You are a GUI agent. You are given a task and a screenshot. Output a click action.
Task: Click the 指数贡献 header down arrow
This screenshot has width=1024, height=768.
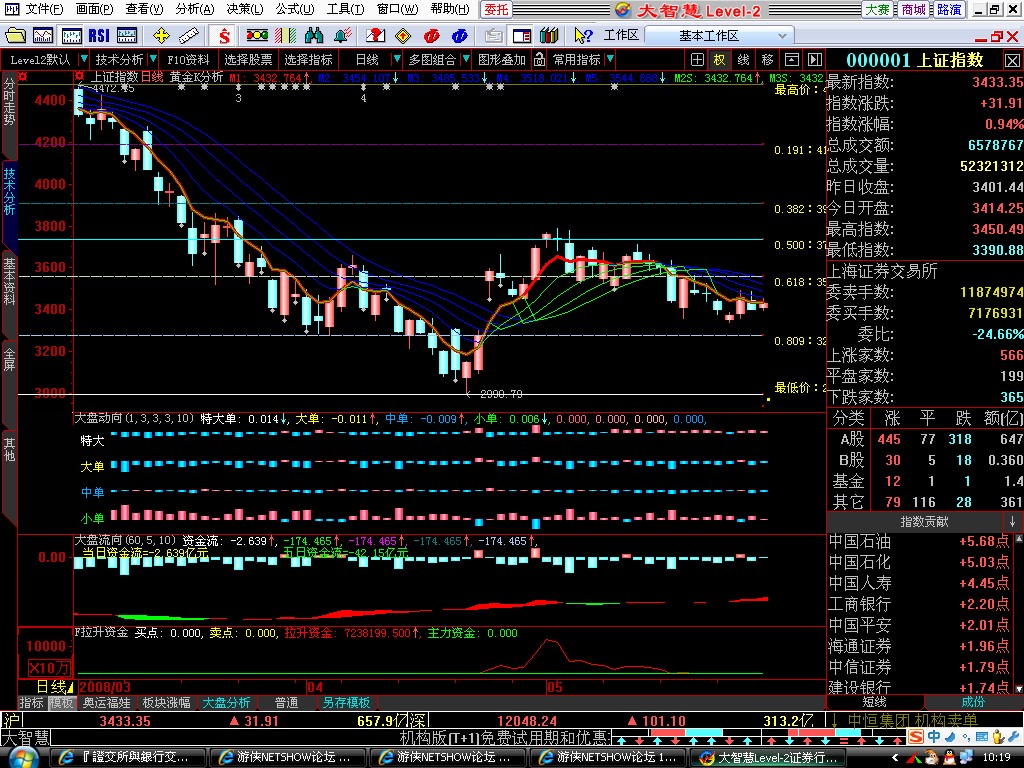1012,522
